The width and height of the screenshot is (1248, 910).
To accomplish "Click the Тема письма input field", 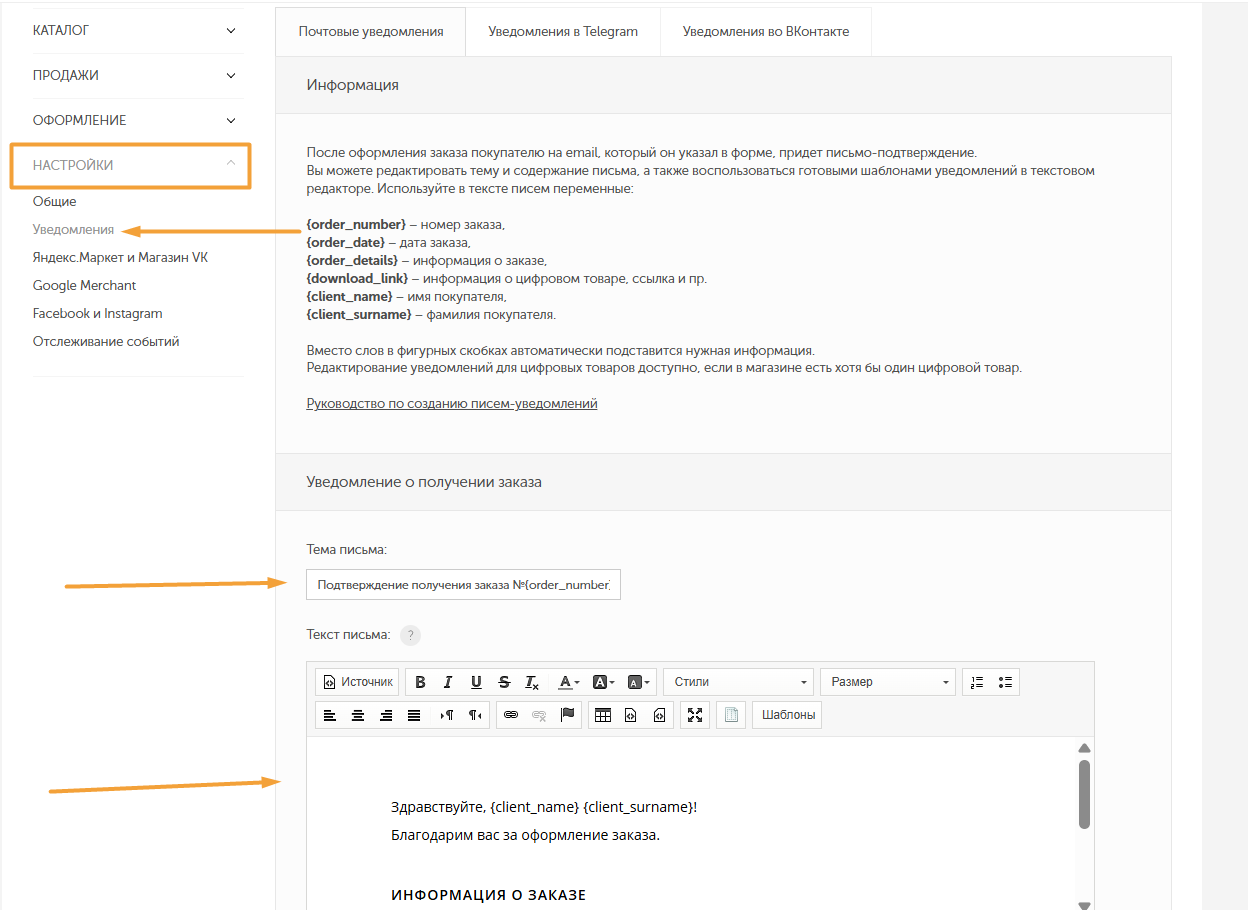I will (x=463, y=585).
